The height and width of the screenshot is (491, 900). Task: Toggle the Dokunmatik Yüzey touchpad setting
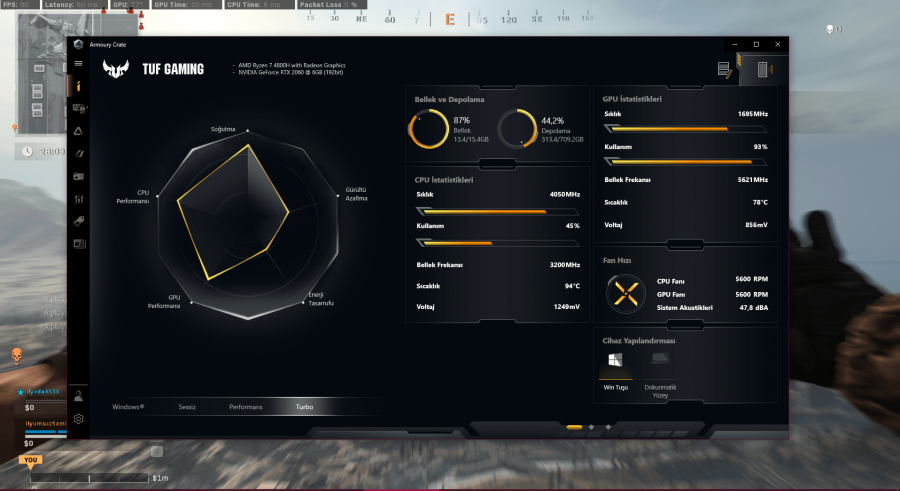click(660, 374)
